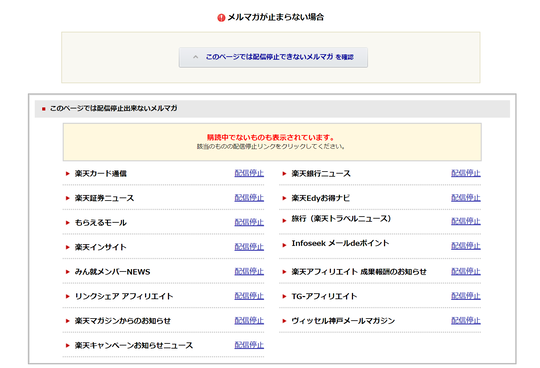Select the 楽天Edyお得ナビ text
540x368 pixels.
point(320,198)
